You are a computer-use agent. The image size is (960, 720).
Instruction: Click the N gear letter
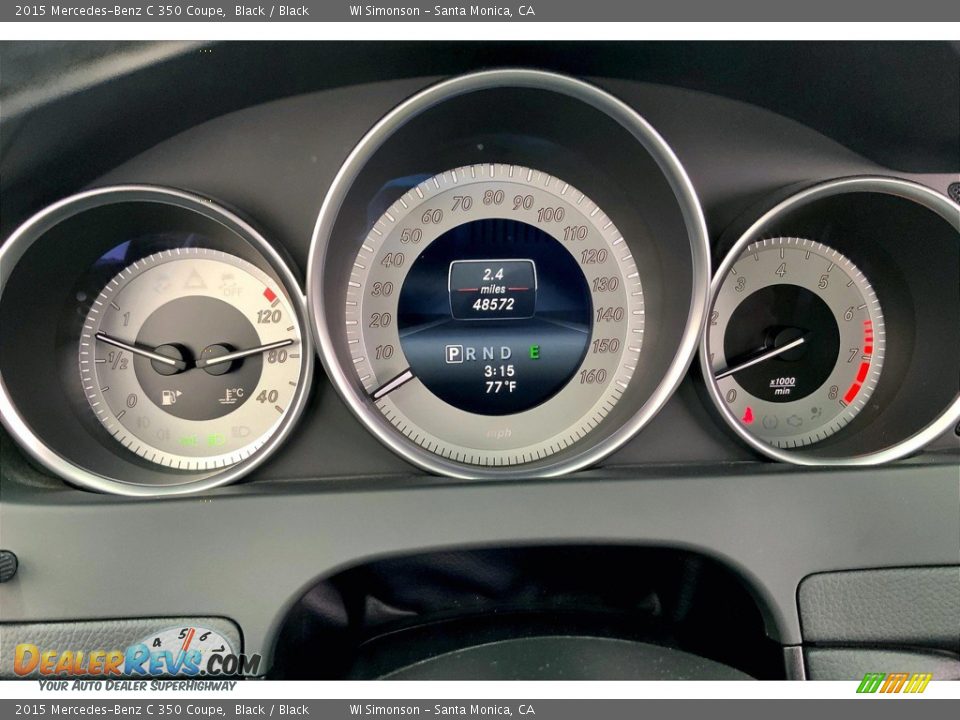tap(488, 353)
